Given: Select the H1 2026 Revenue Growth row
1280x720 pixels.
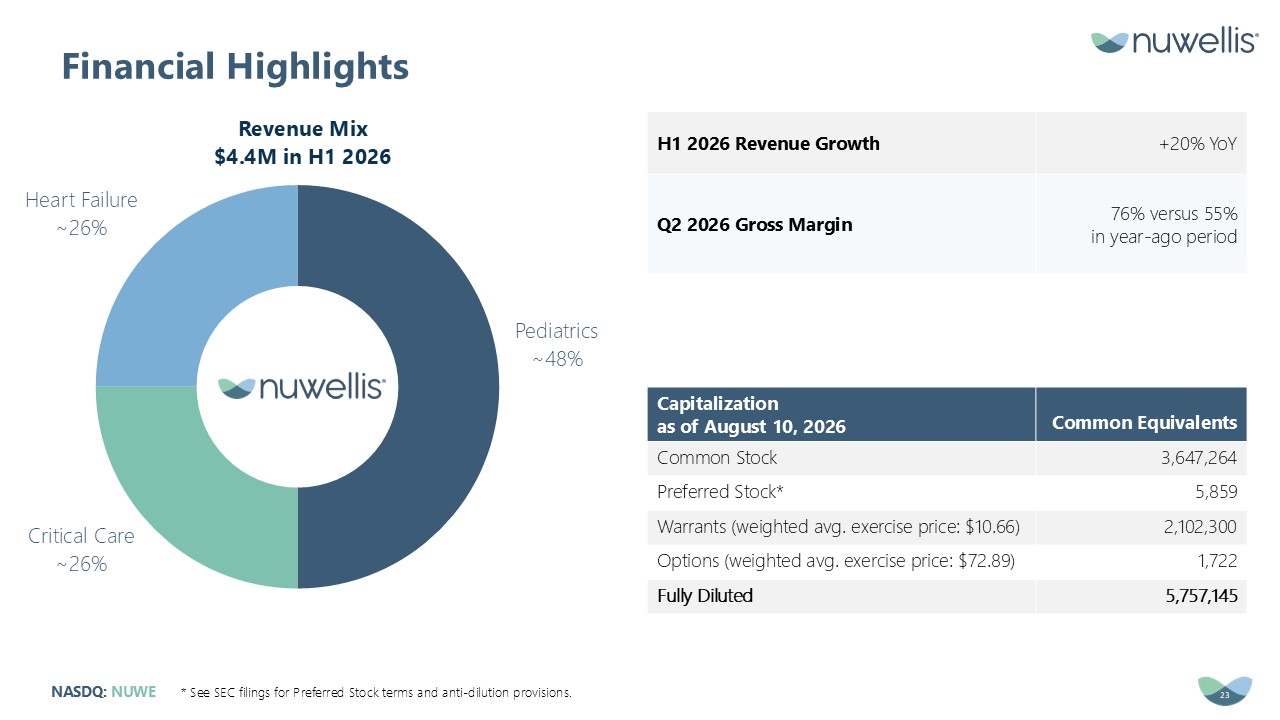Looking at the screenshot, I should pyautogui.click(x=947, y=143).
